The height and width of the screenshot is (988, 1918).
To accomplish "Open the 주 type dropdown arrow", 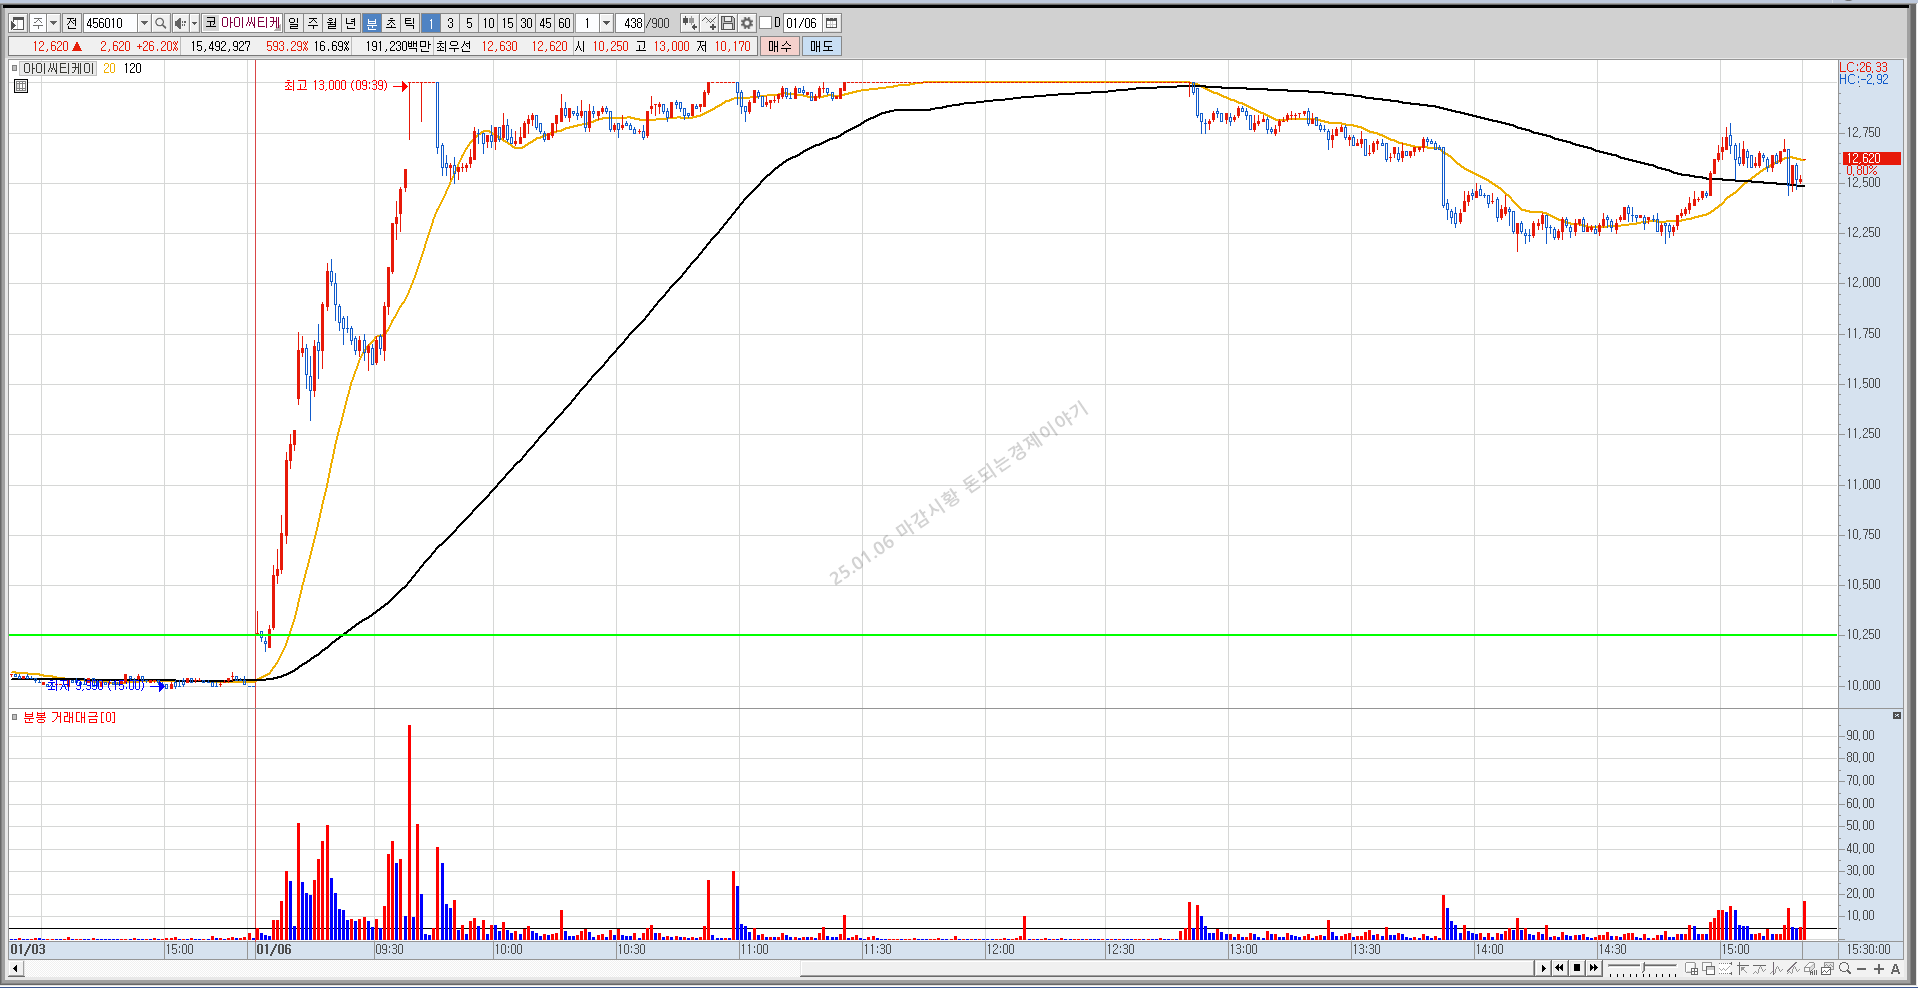I will 54,23.
